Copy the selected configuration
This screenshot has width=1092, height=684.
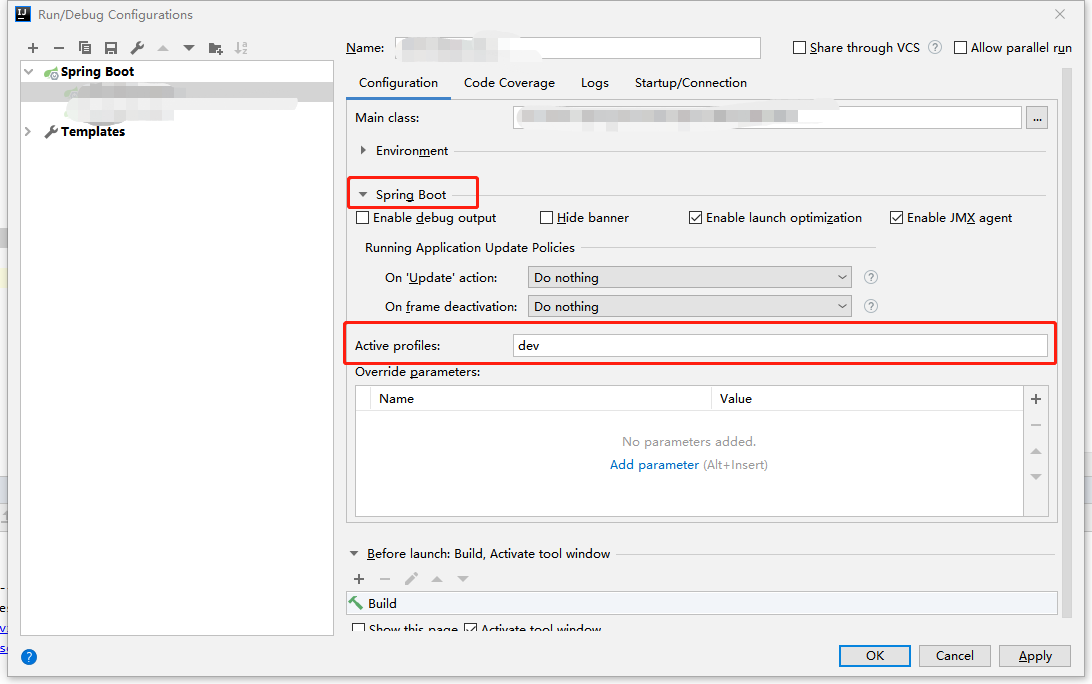point(85,48)
